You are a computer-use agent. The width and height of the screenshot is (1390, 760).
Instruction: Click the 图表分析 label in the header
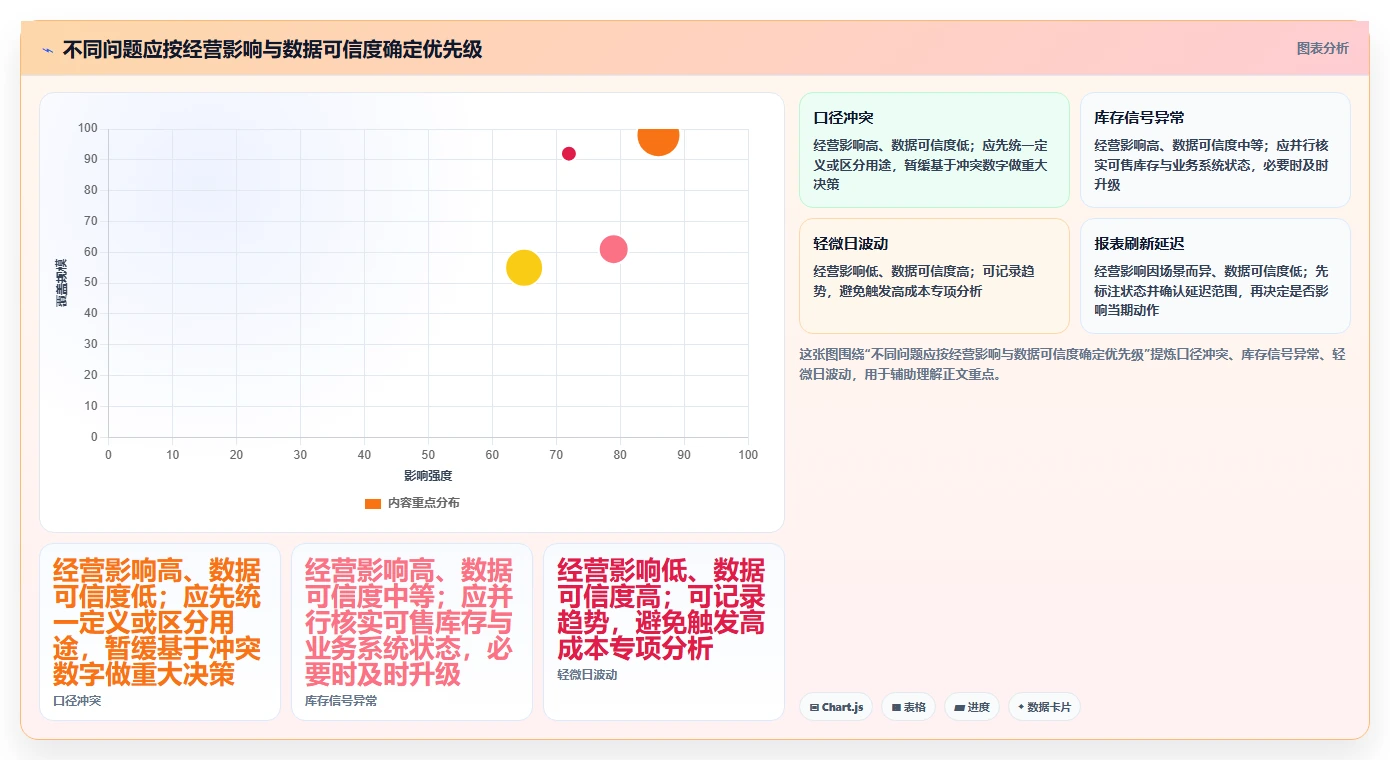pos(1322,48)
